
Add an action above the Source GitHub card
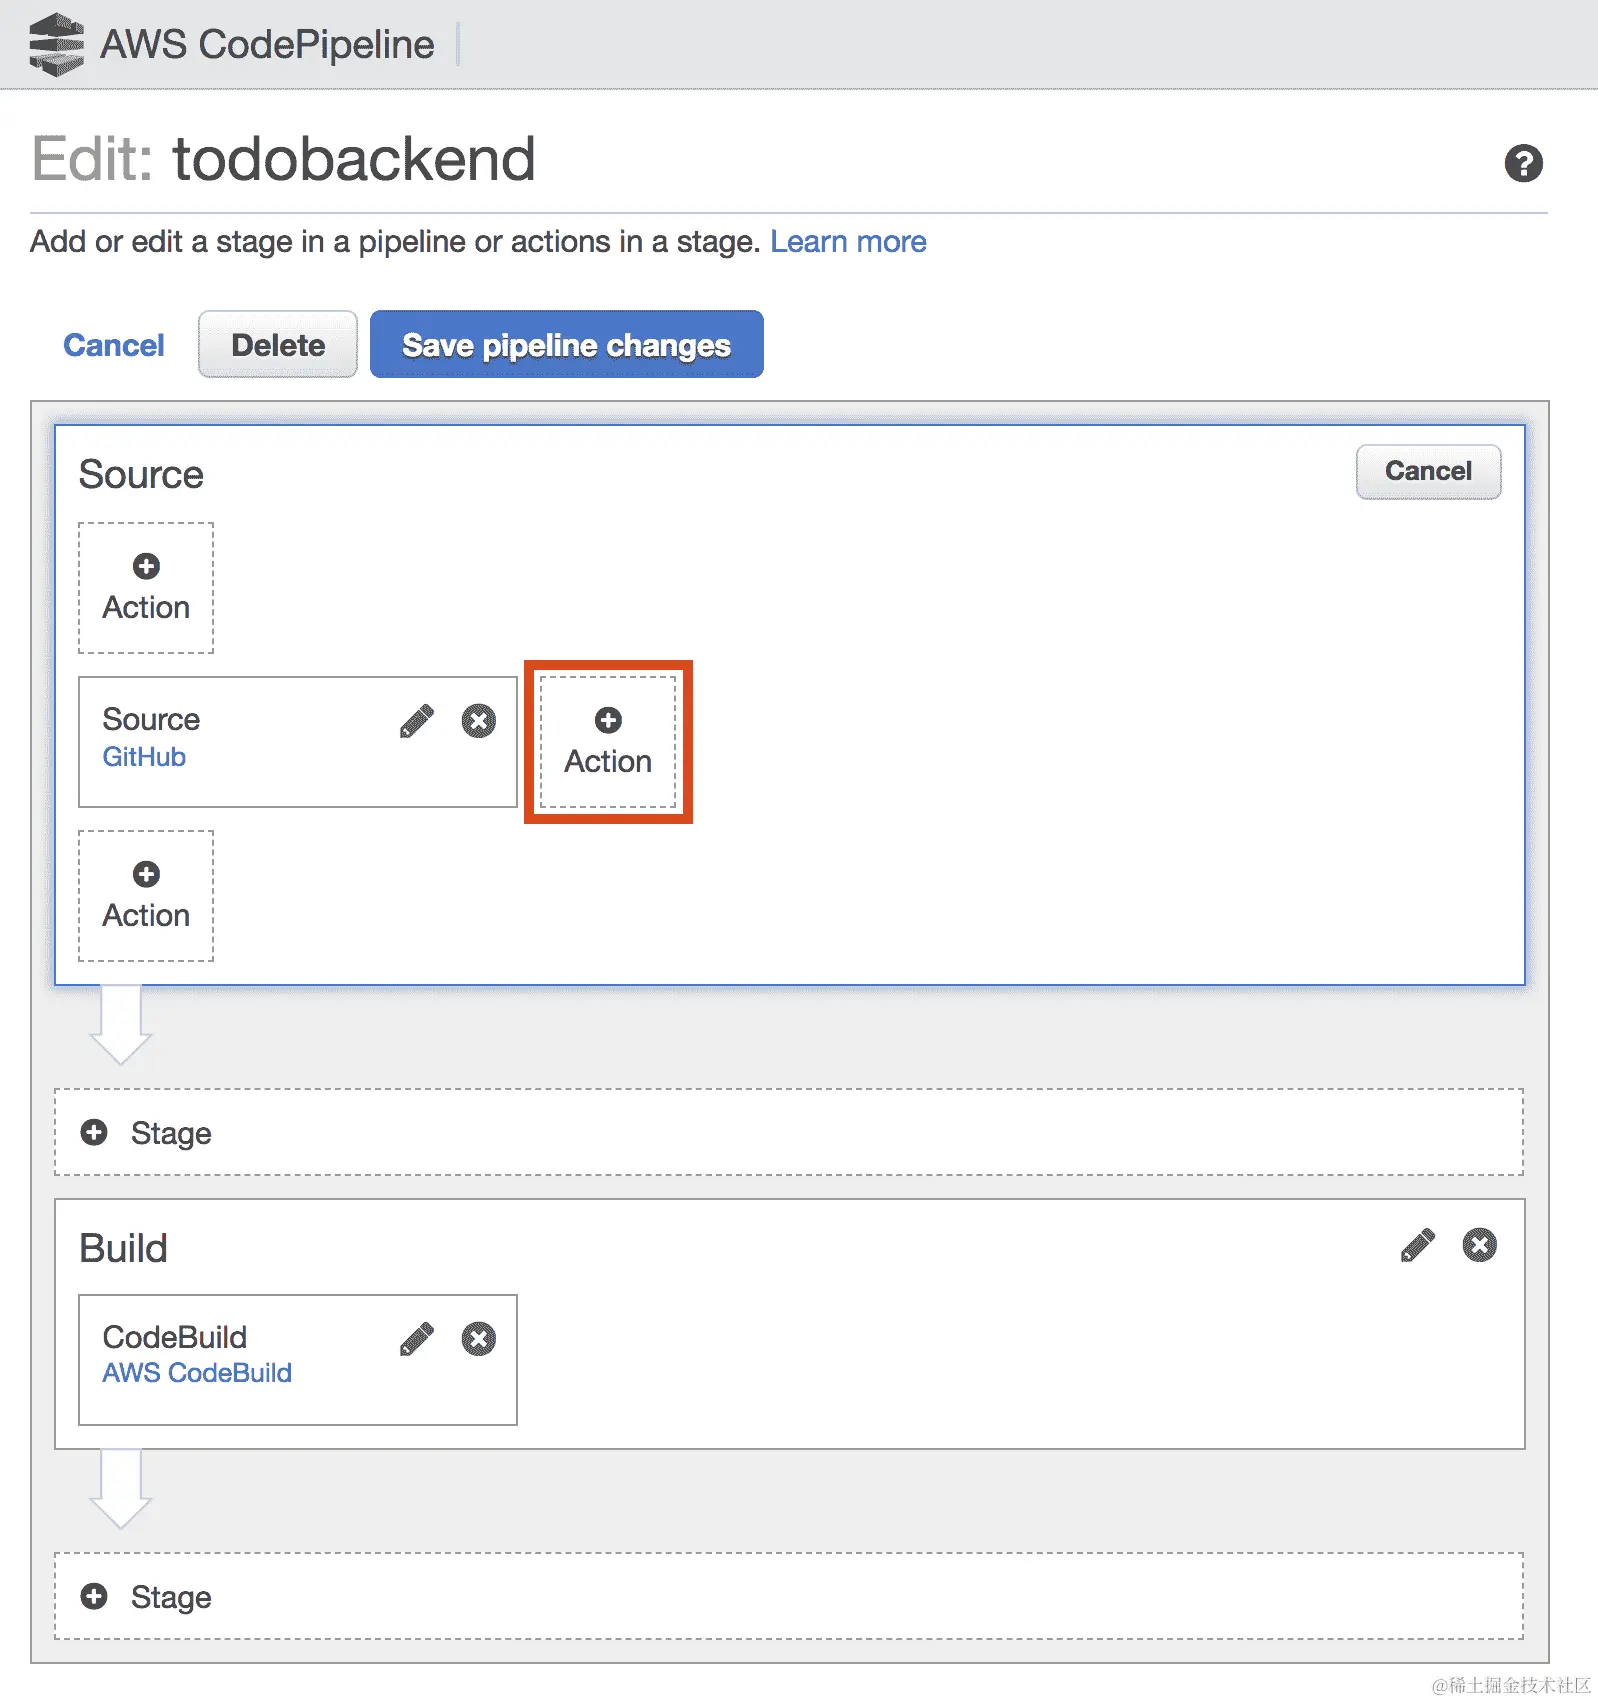146,588
